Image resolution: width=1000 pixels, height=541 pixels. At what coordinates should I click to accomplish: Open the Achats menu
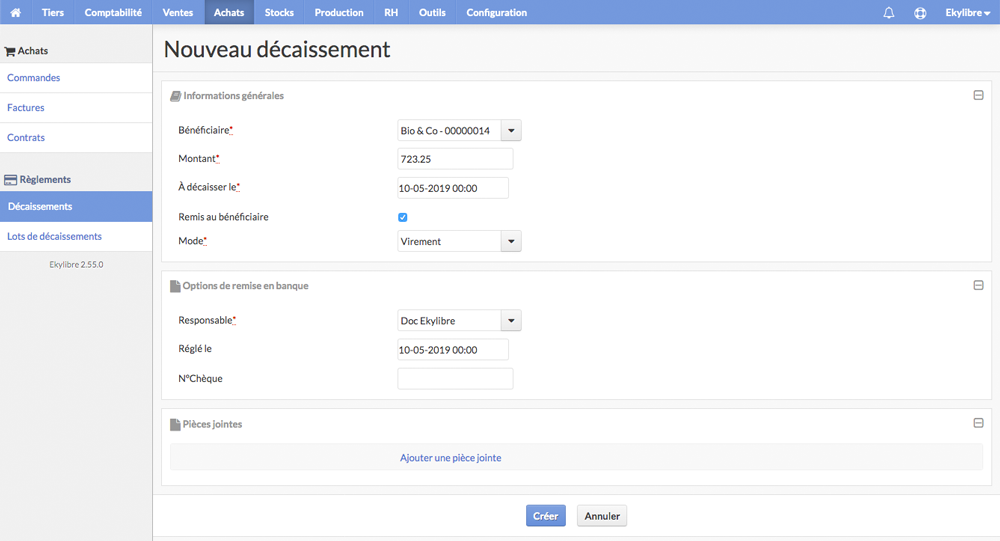(229, 12)
